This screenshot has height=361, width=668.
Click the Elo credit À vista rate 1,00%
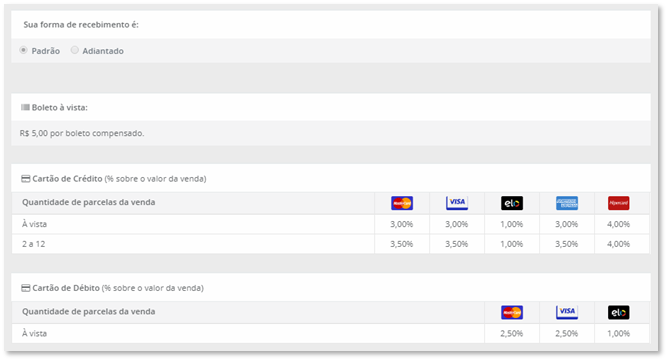coord(512,224)
